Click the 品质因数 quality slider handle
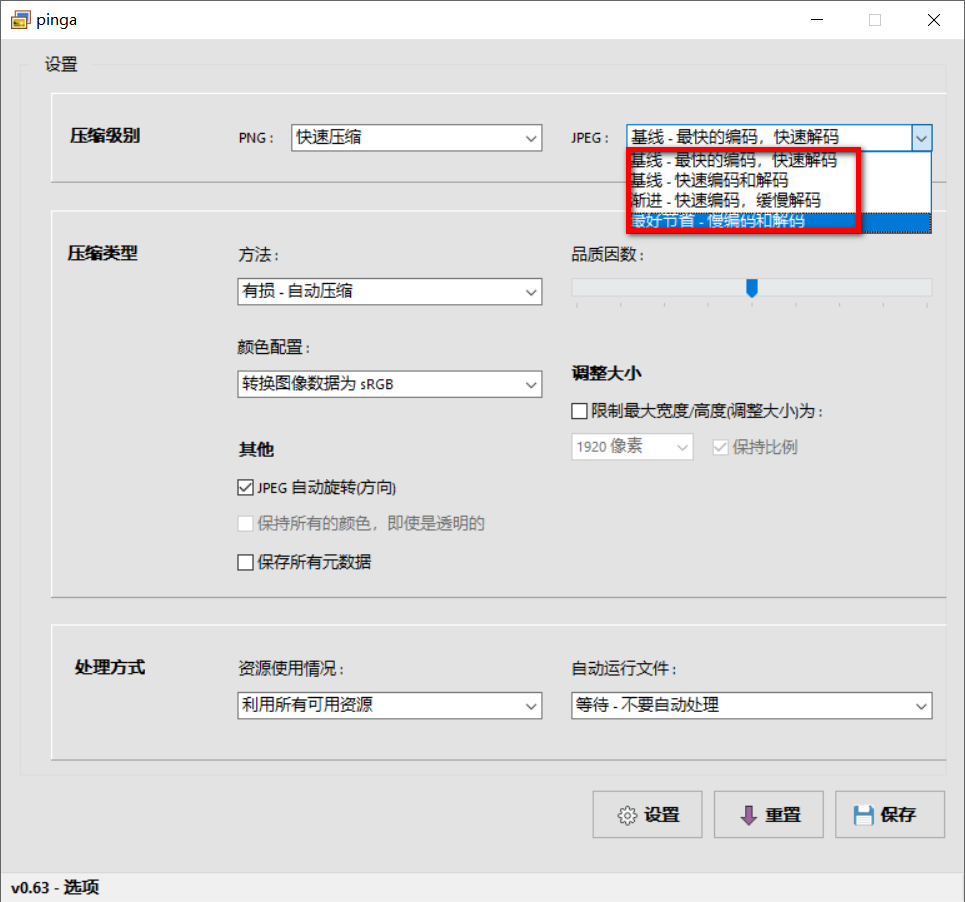Viewport: 965px width, 902px height. click(752, 289)
